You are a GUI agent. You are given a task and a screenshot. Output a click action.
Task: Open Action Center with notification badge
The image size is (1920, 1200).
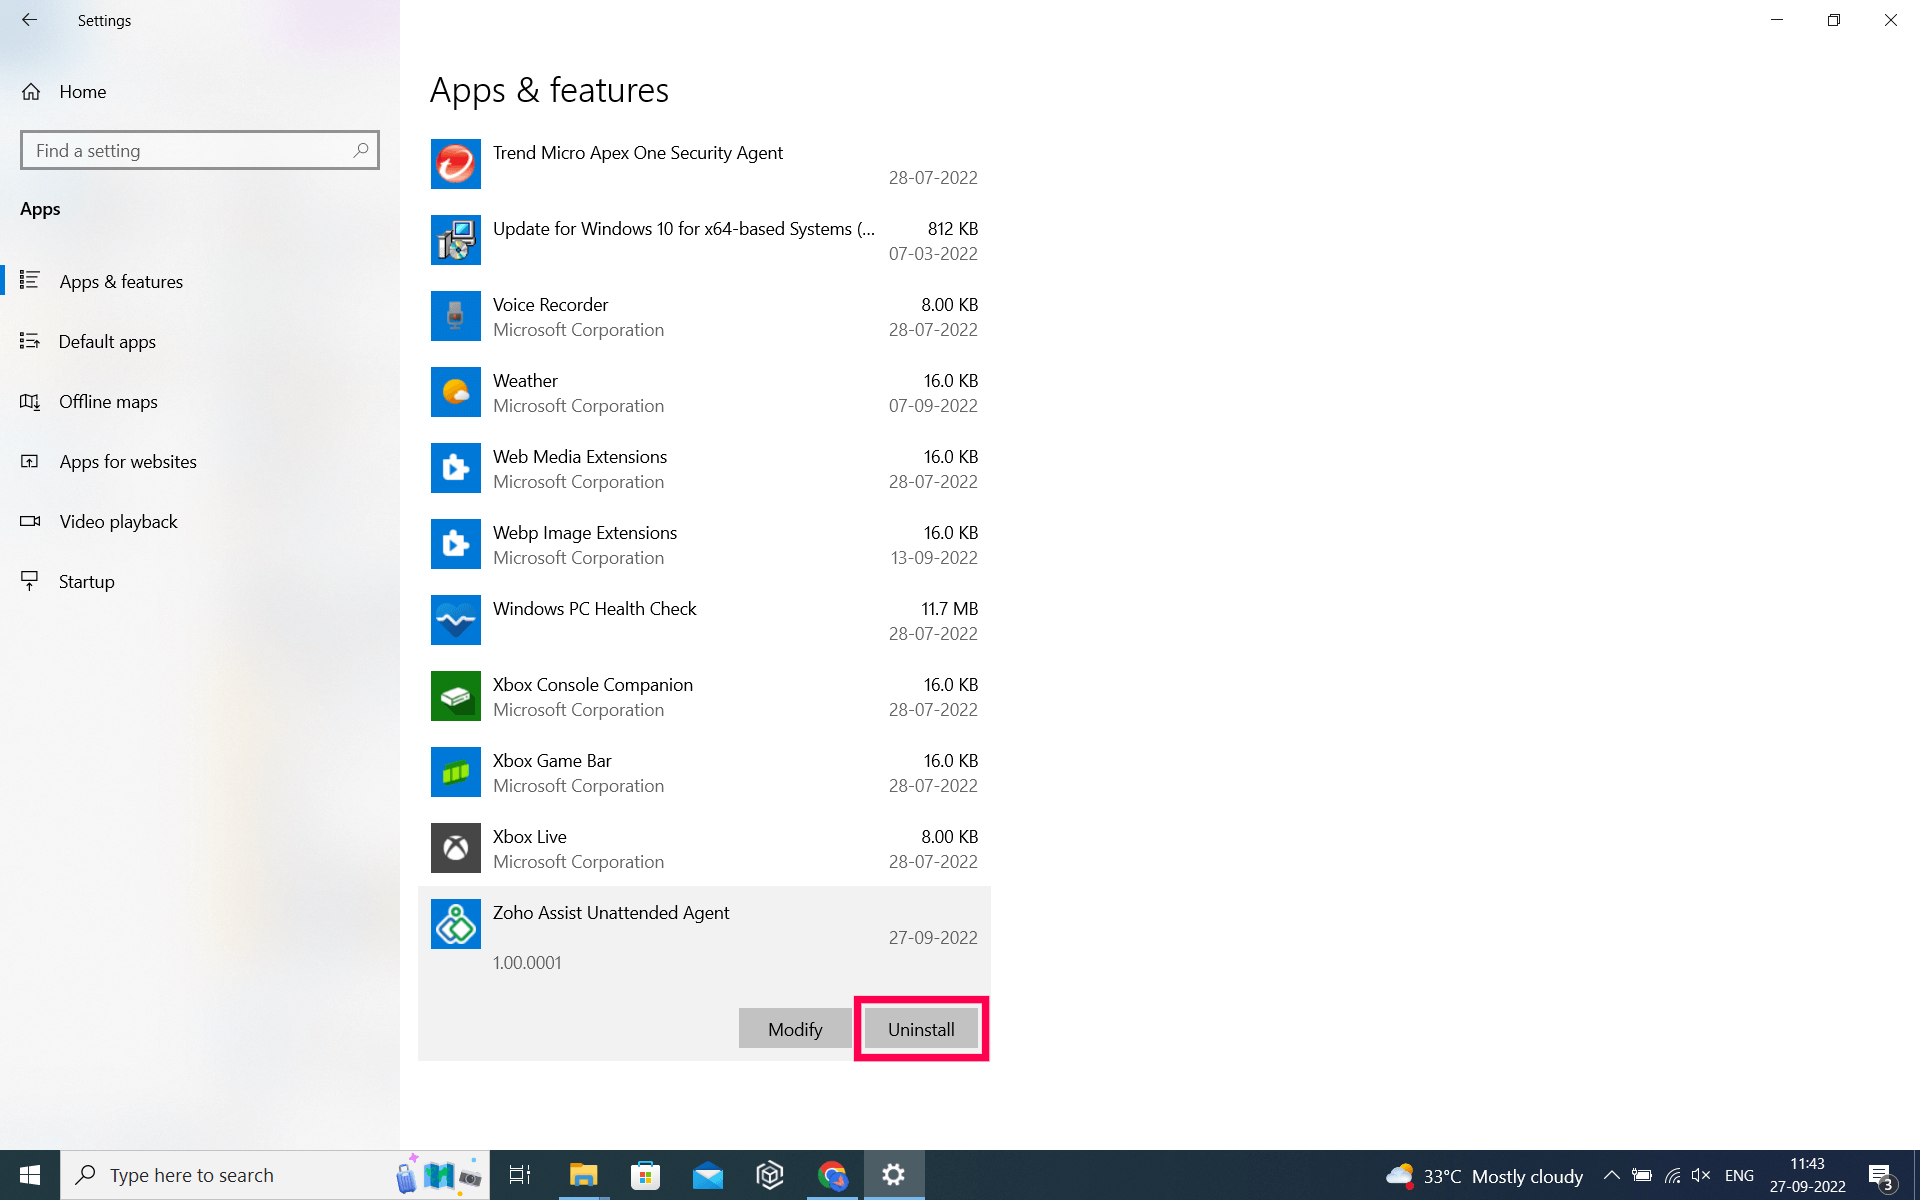point(1883,1176)
